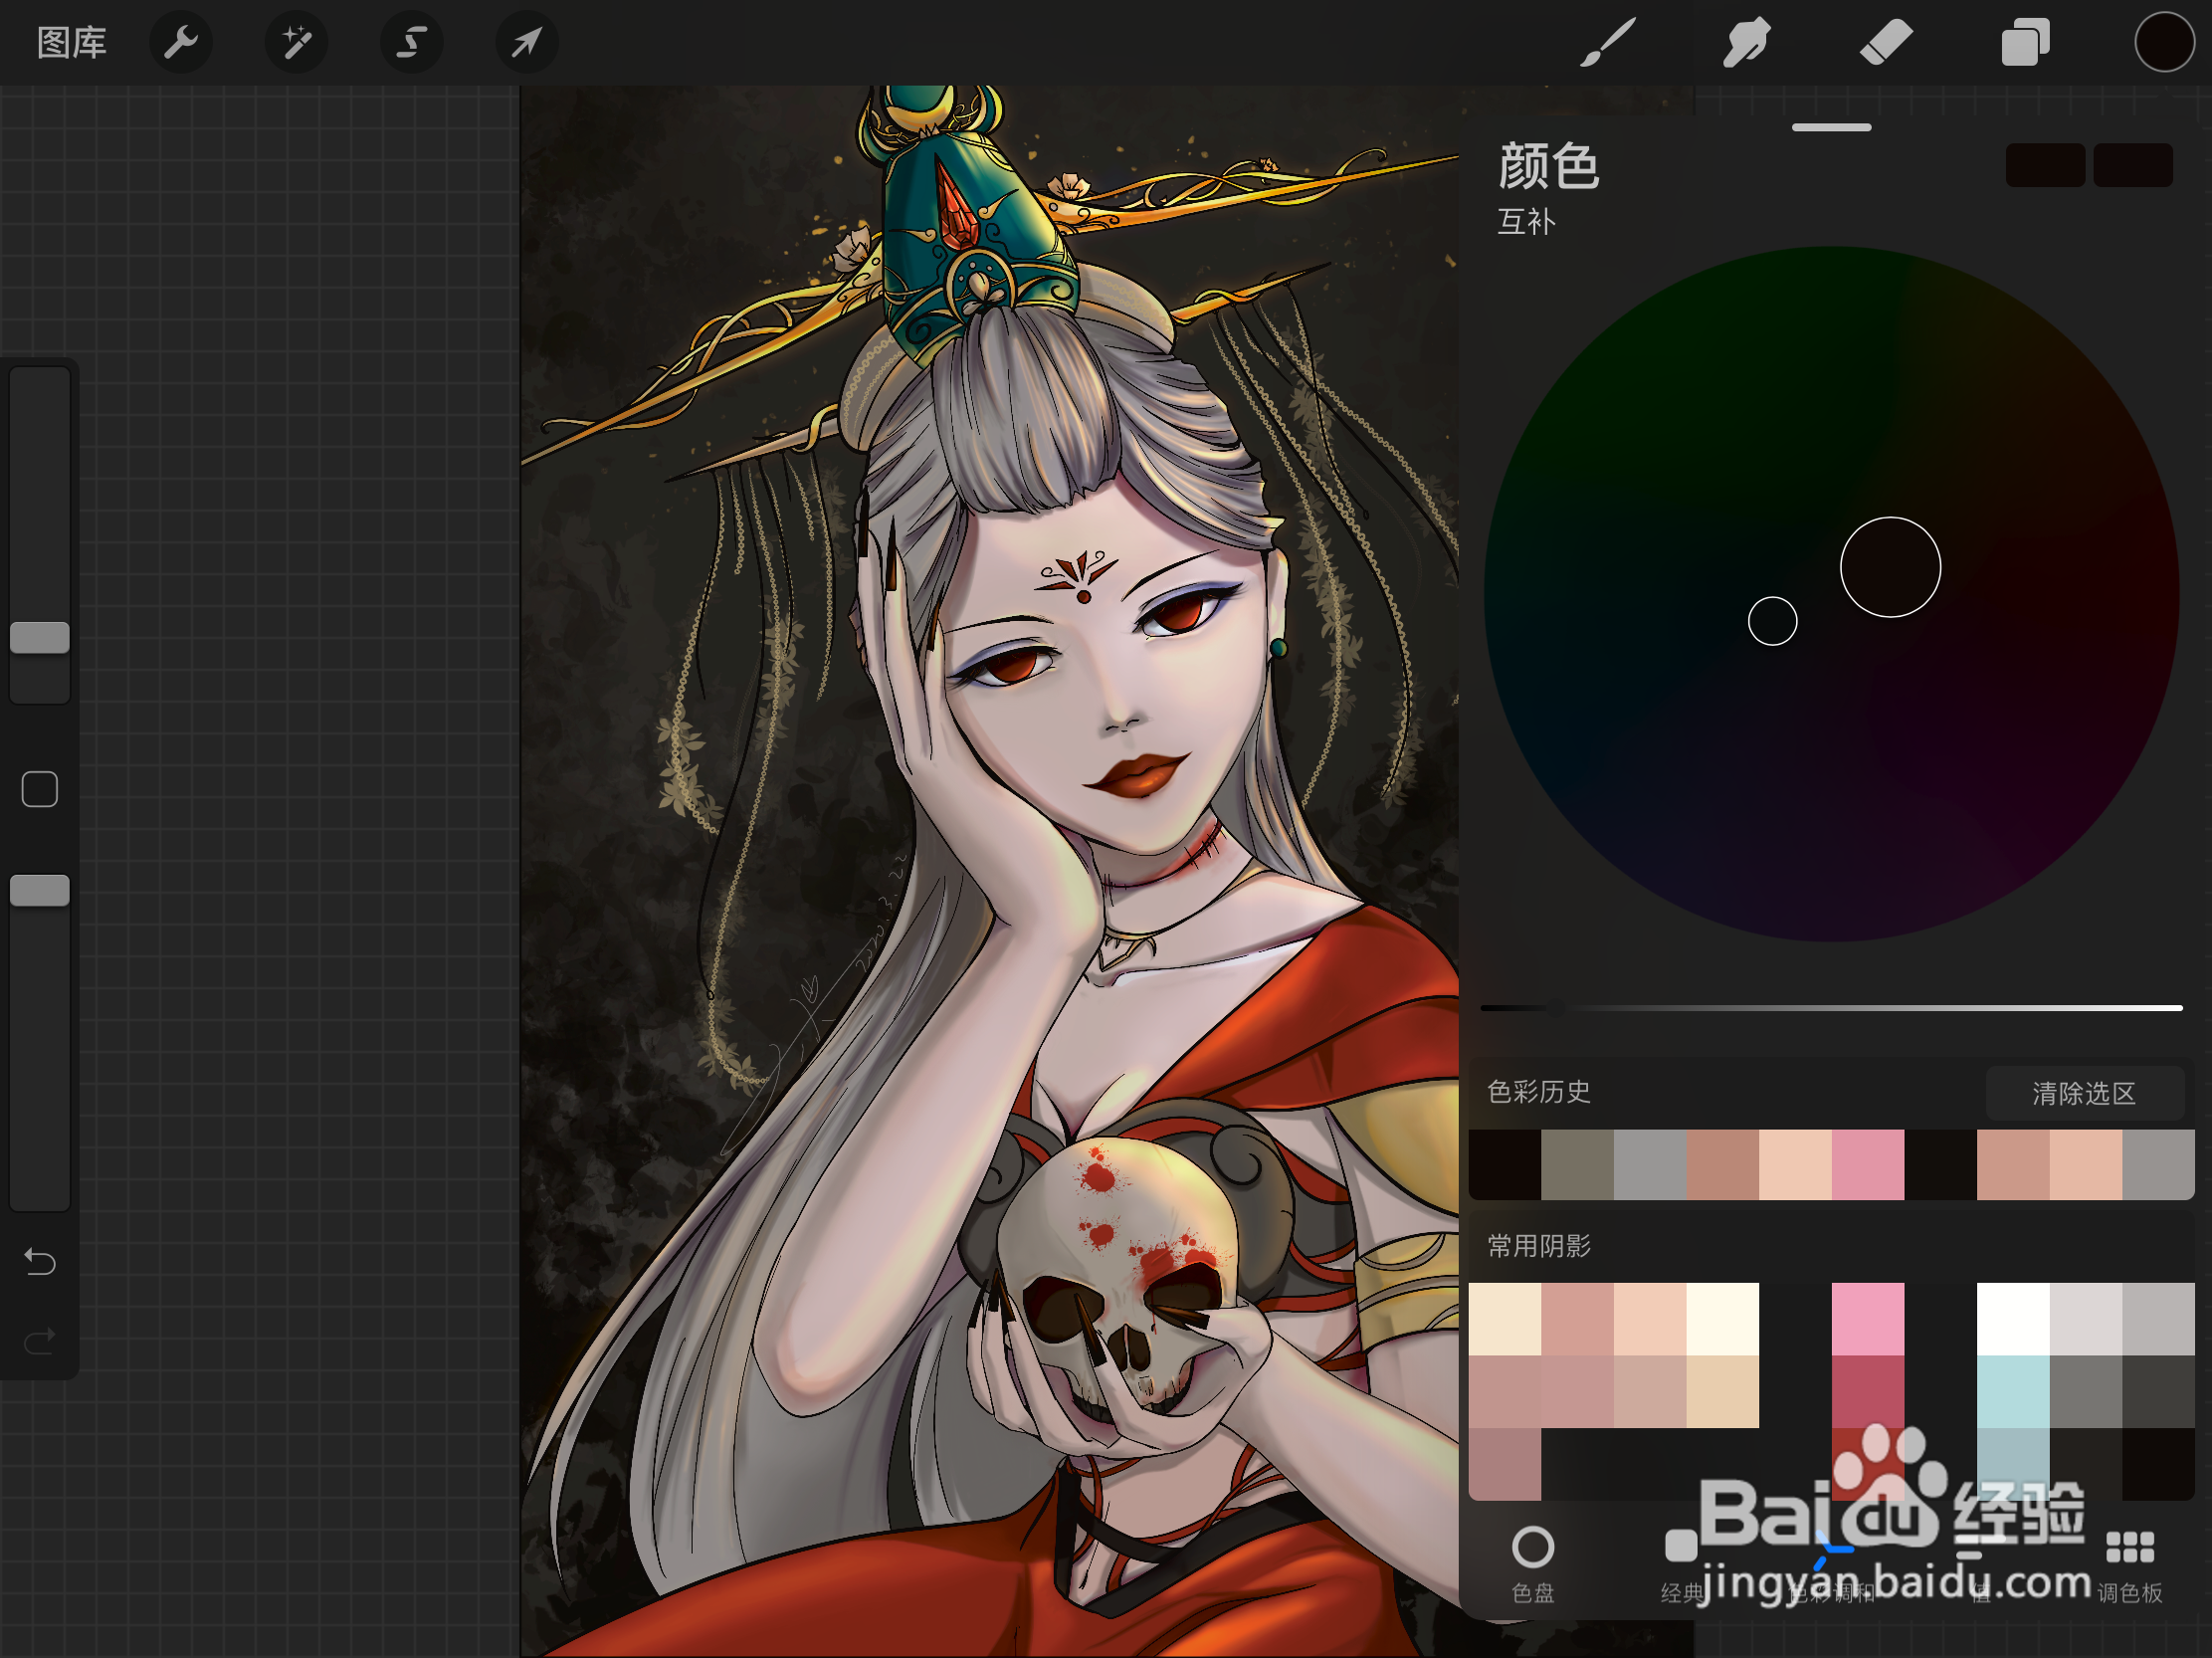Pick the bright pink swatch in 常用阴影
2212x1658 pixels.
[x=1868, y=1319]
